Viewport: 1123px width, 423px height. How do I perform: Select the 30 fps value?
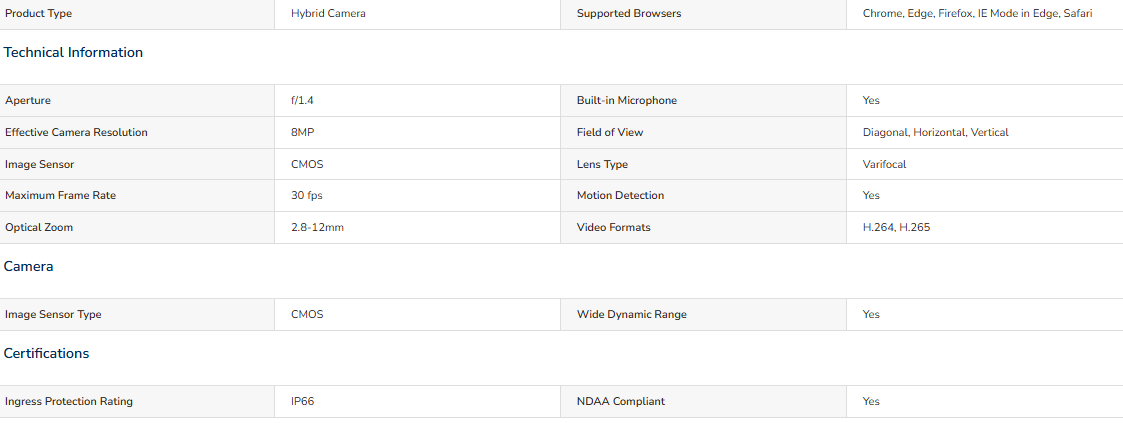(x=307, y=195)
